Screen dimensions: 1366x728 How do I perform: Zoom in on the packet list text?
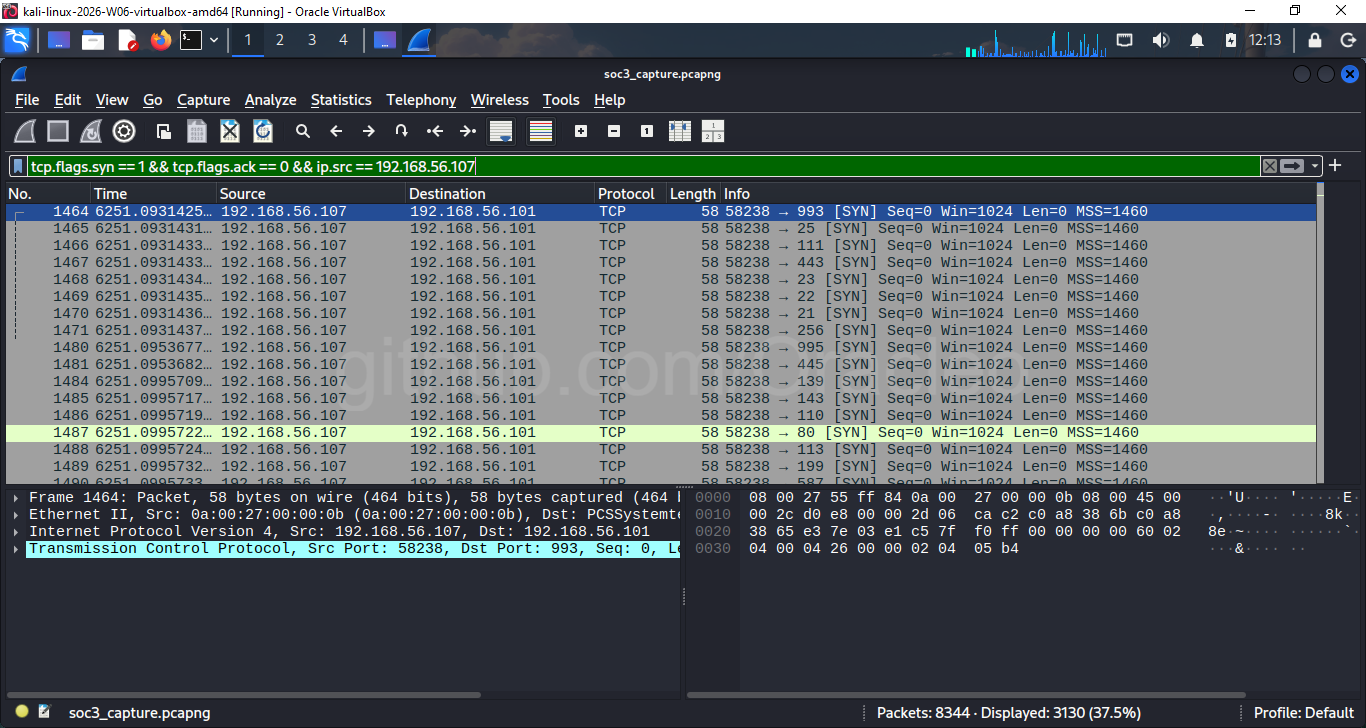pos(580,131)
